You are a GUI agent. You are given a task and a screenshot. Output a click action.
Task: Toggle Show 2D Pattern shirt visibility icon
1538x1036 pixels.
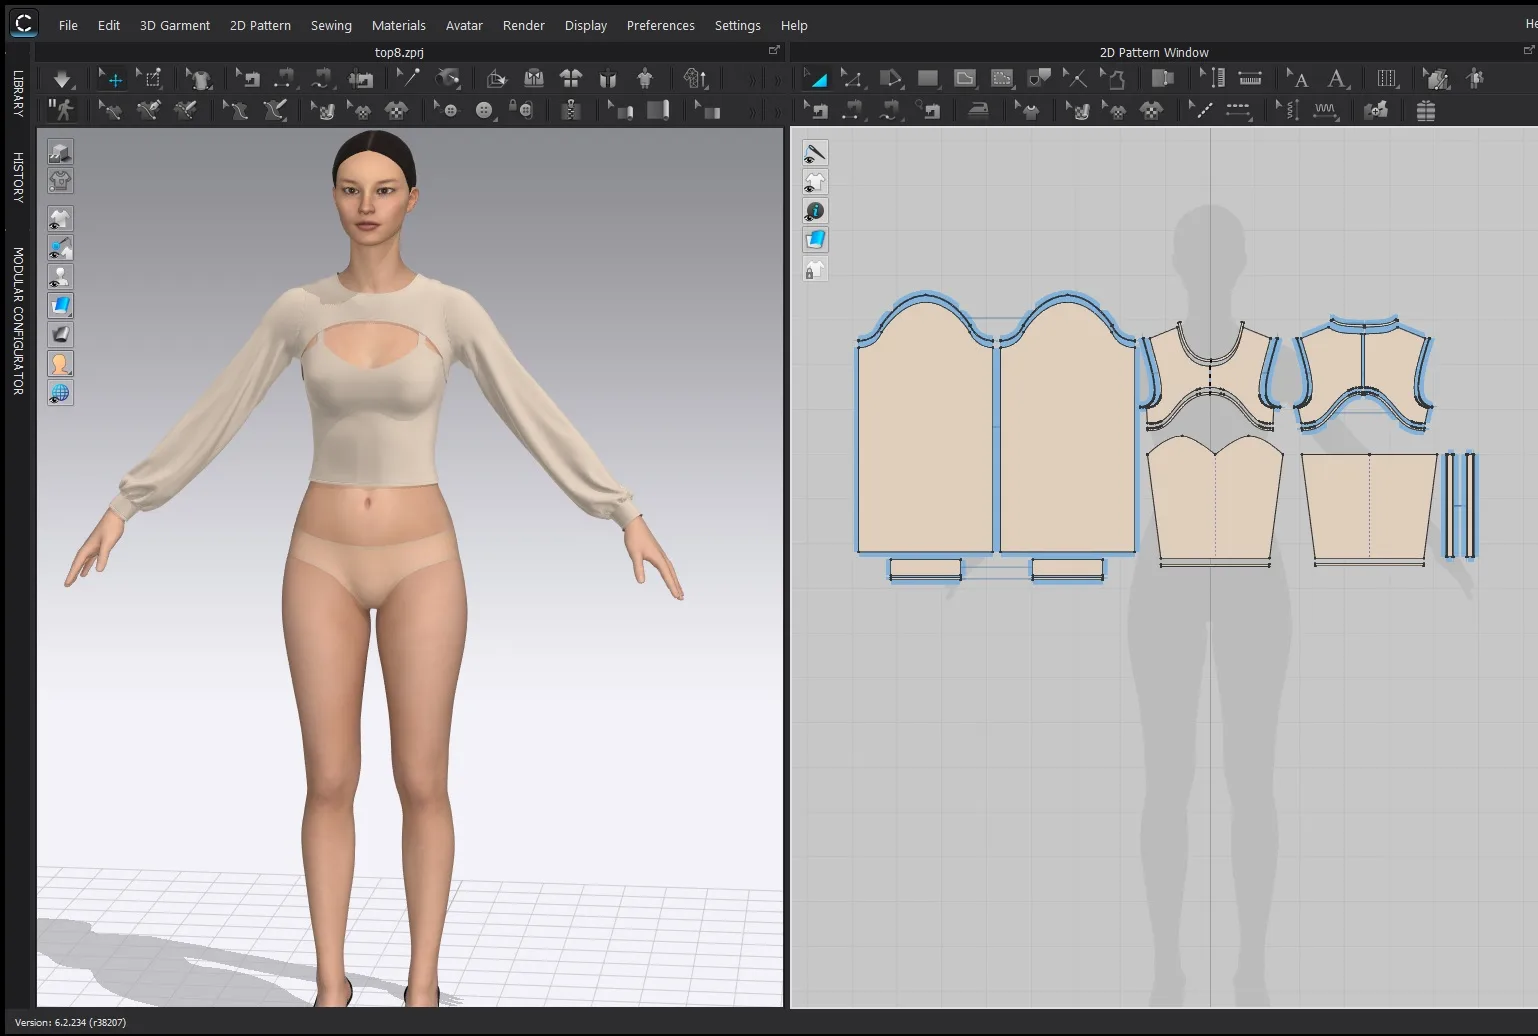[816, 182]
